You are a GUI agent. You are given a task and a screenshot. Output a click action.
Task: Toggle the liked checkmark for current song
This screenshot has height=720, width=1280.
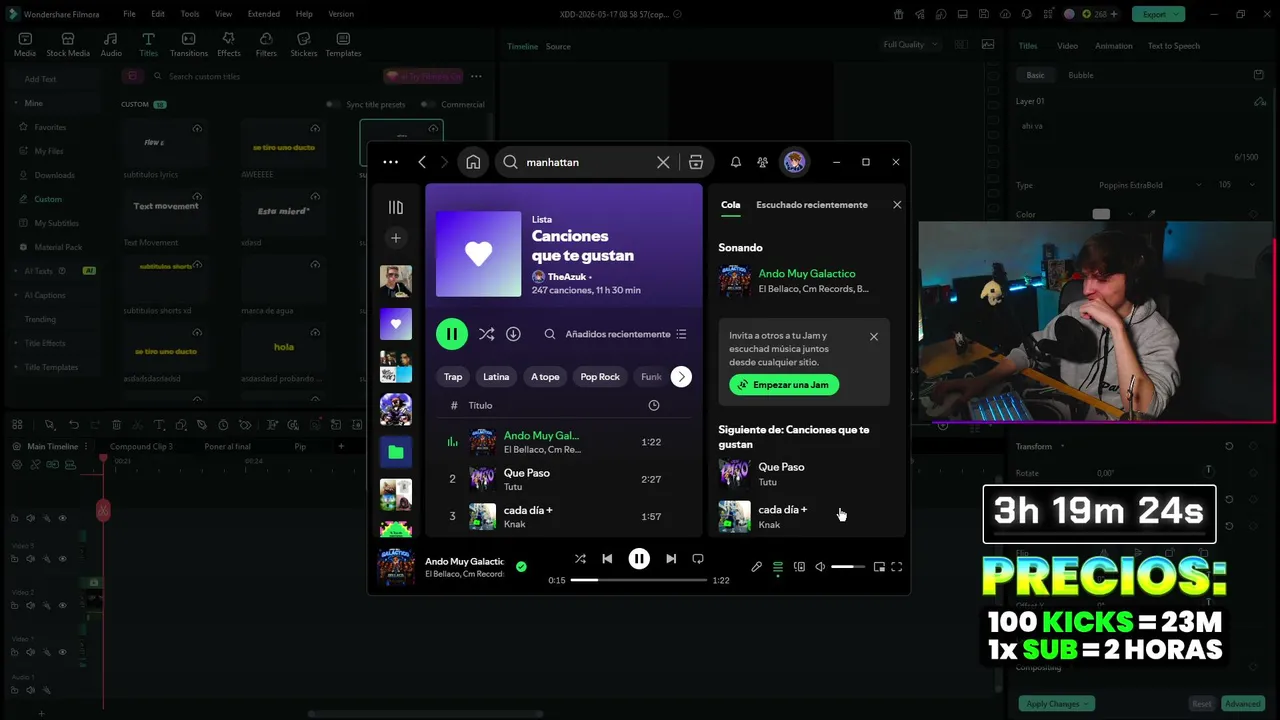(x=521, y=567)
